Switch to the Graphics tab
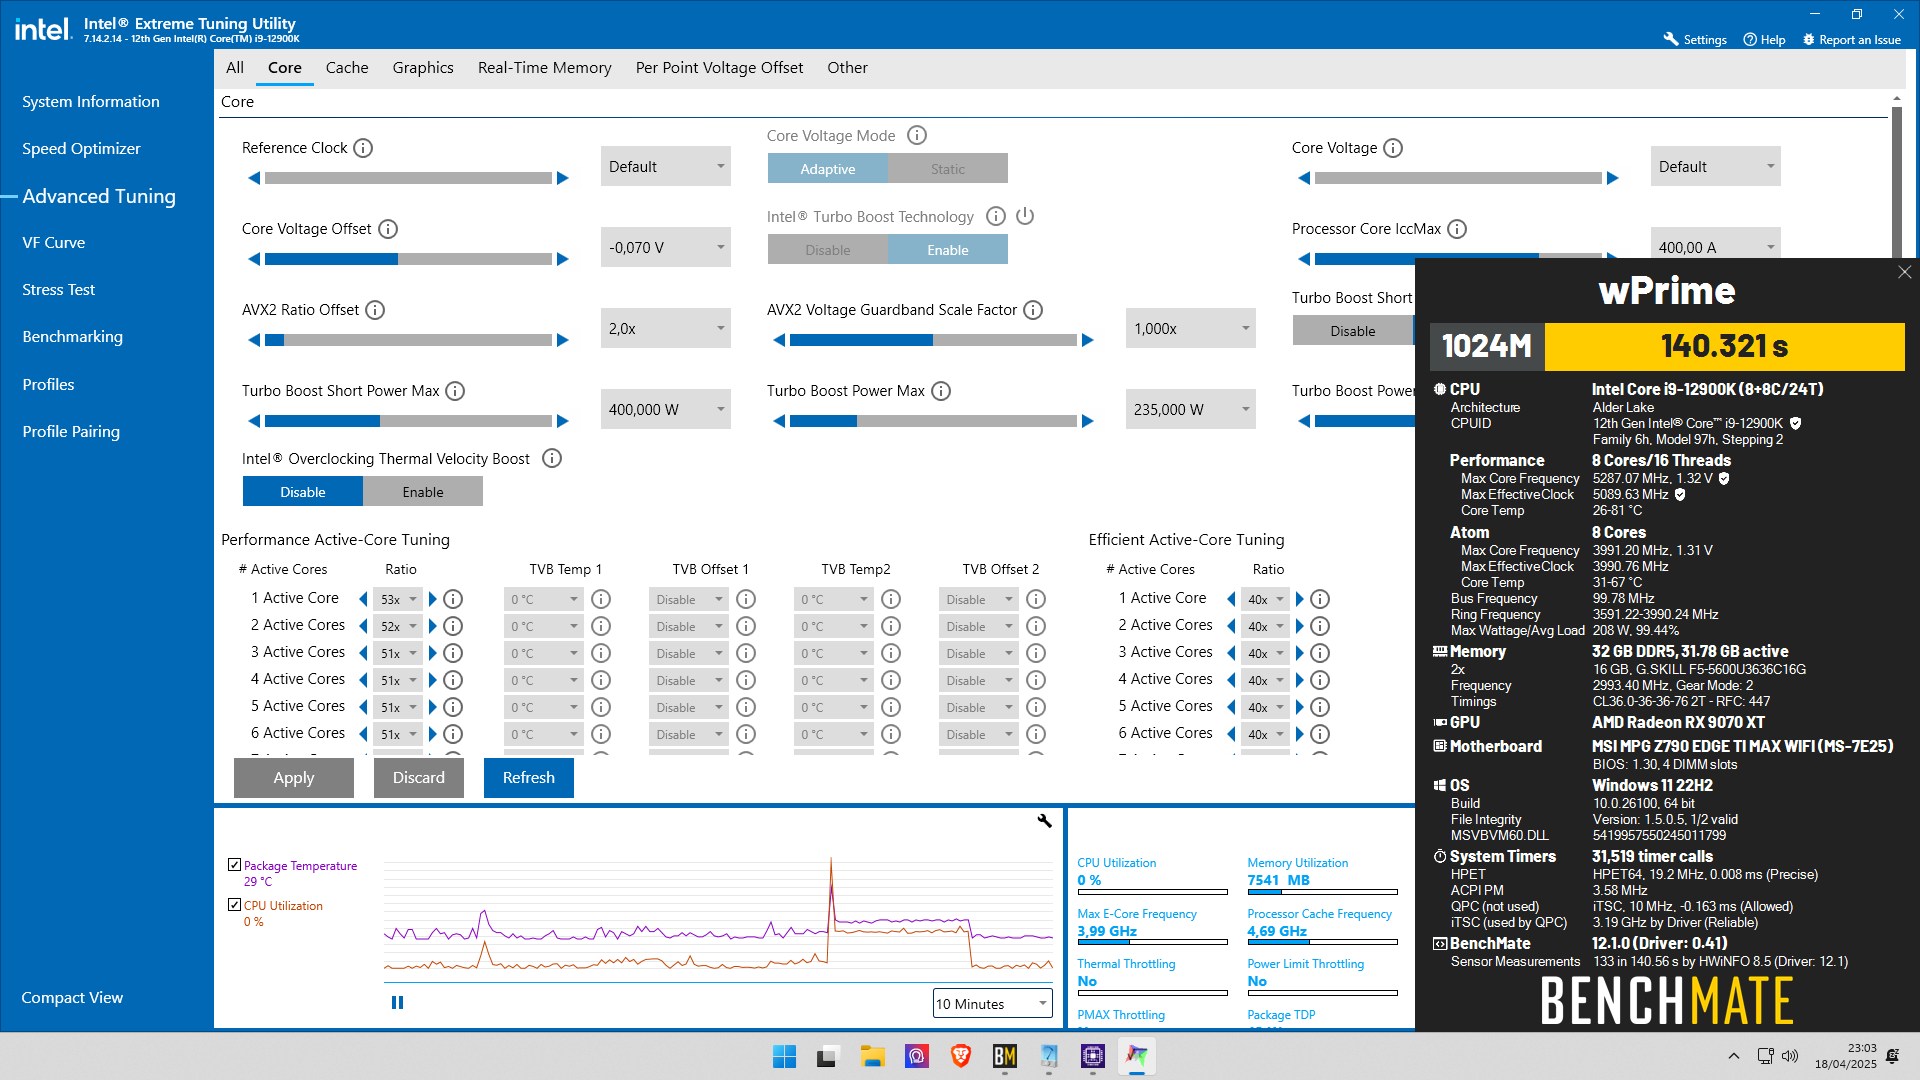 pos(423,67)
